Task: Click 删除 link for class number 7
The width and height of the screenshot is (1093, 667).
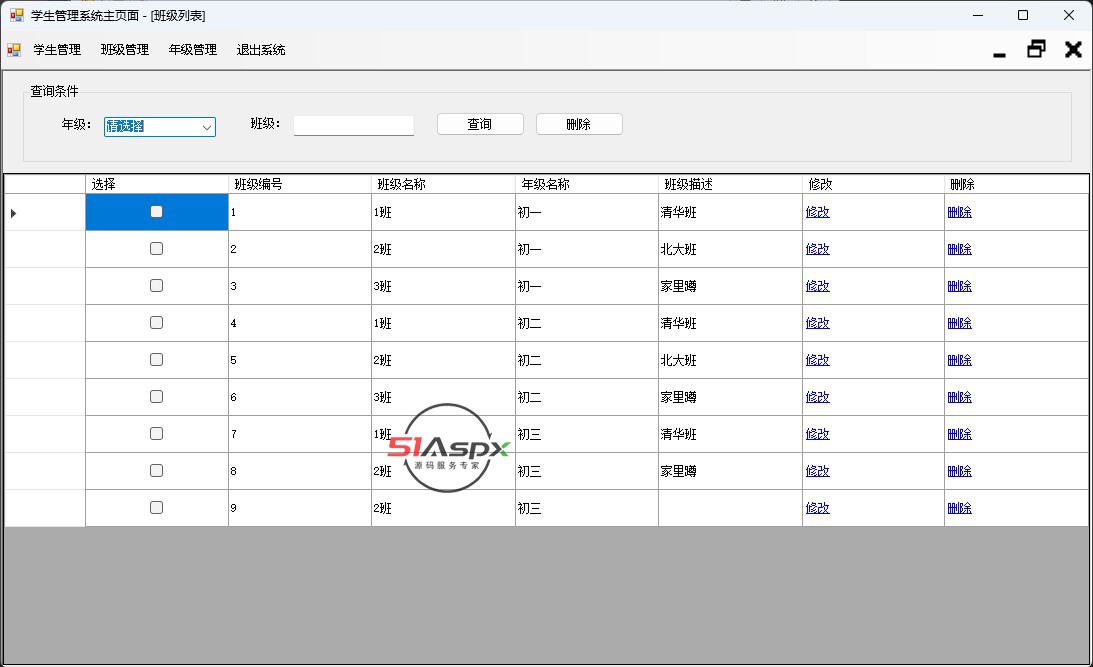Action: (x=959, y=434)
